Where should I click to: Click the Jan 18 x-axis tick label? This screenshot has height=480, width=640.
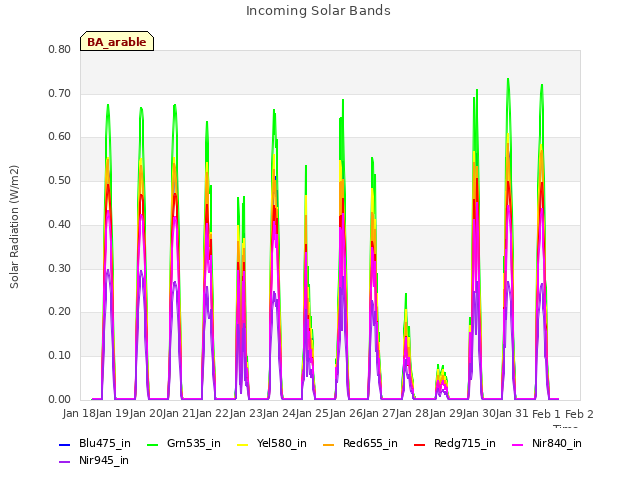[x=79, y=413]
